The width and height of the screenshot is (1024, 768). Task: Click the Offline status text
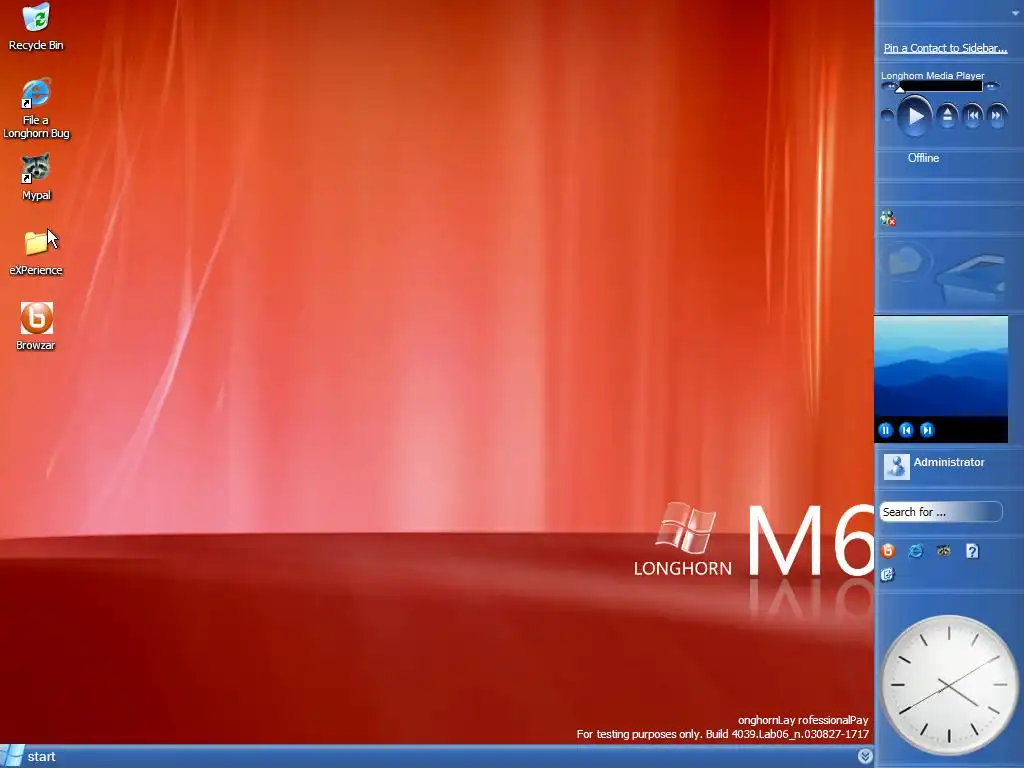(923, 158)
